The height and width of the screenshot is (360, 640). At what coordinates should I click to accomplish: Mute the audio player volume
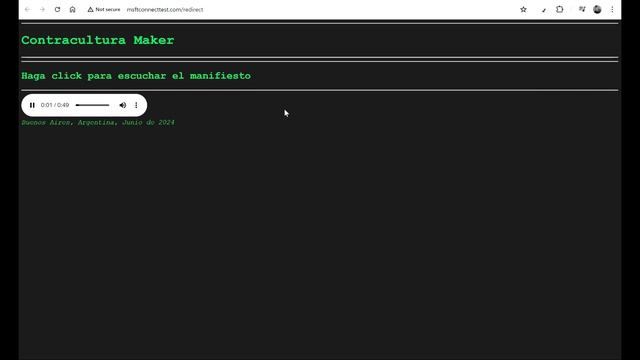pyautogui.click(x=122, y=105)
